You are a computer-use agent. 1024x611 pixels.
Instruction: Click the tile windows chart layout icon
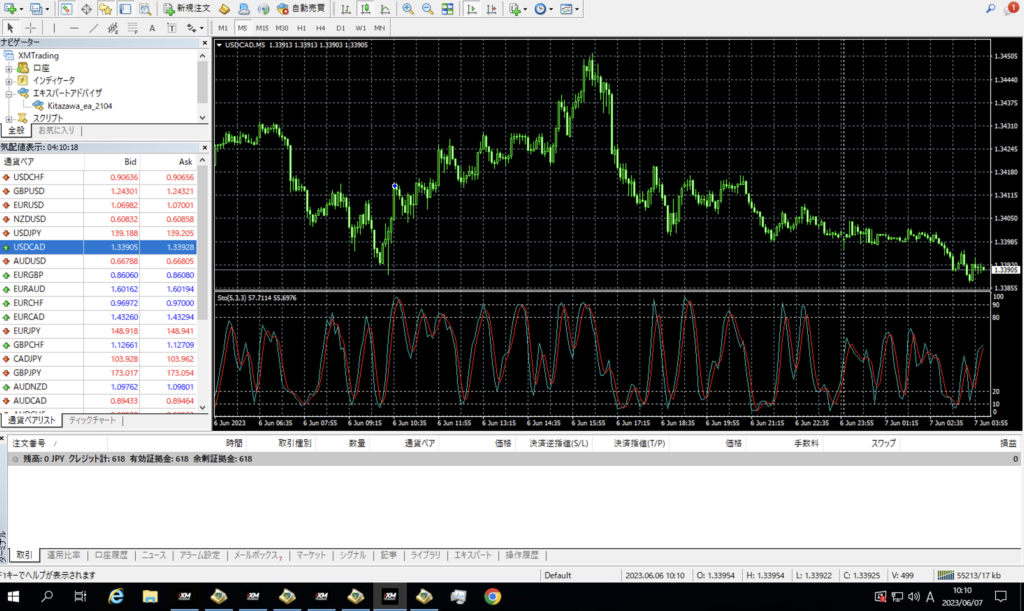[449, 9]
